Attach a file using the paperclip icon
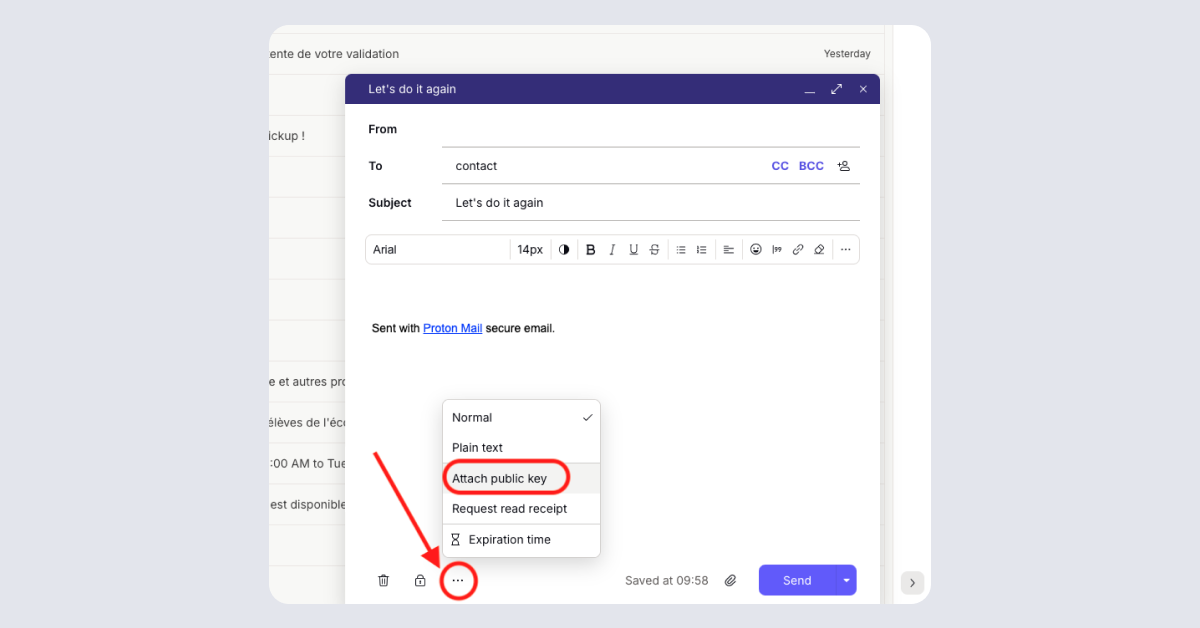This screenshot has width=1200, height=628. point(730,580)
